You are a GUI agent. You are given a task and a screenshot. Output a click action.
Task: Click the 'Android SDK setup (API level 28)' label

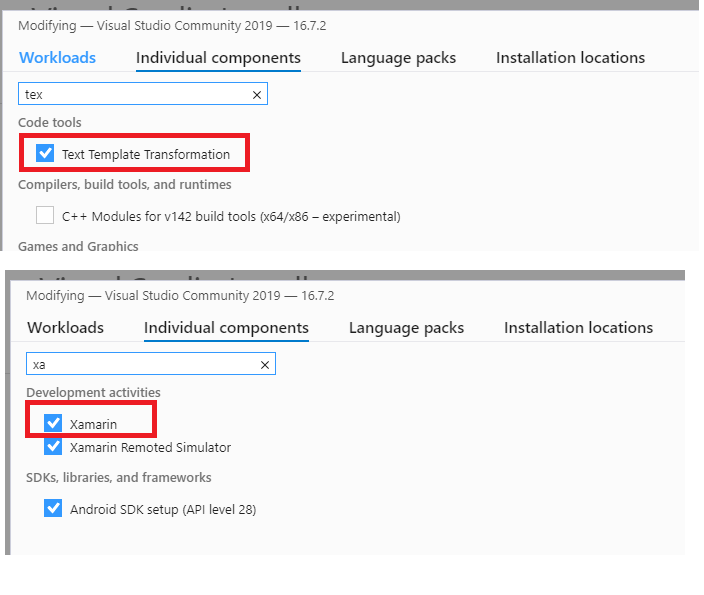pos(163,509)
